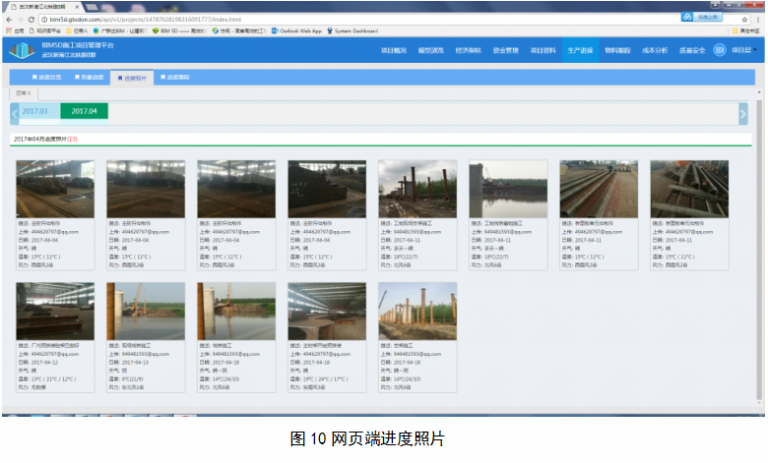Open the 生产进度 menu item
Image resolution: width=768 pixels, height=463 pixels.
pyautogui.click(x=580, y=50)
